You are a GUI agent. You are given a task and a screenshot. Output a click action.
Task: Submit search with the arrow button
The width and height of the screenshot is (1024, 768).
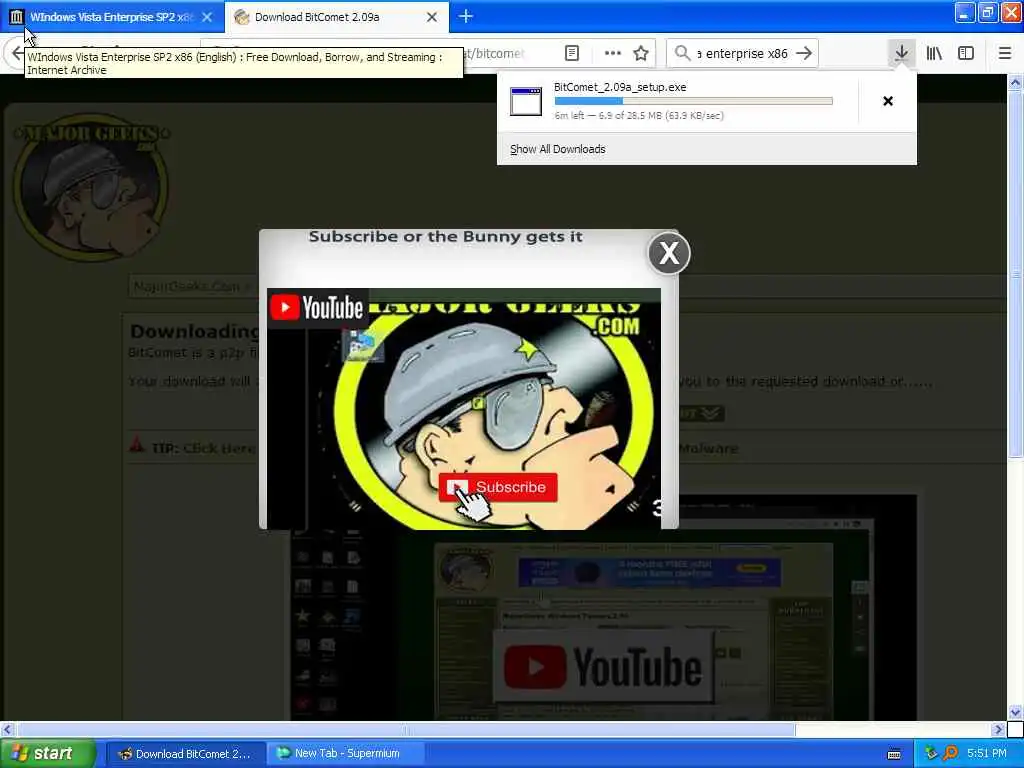pyautogui.click(x=805, y=53)
